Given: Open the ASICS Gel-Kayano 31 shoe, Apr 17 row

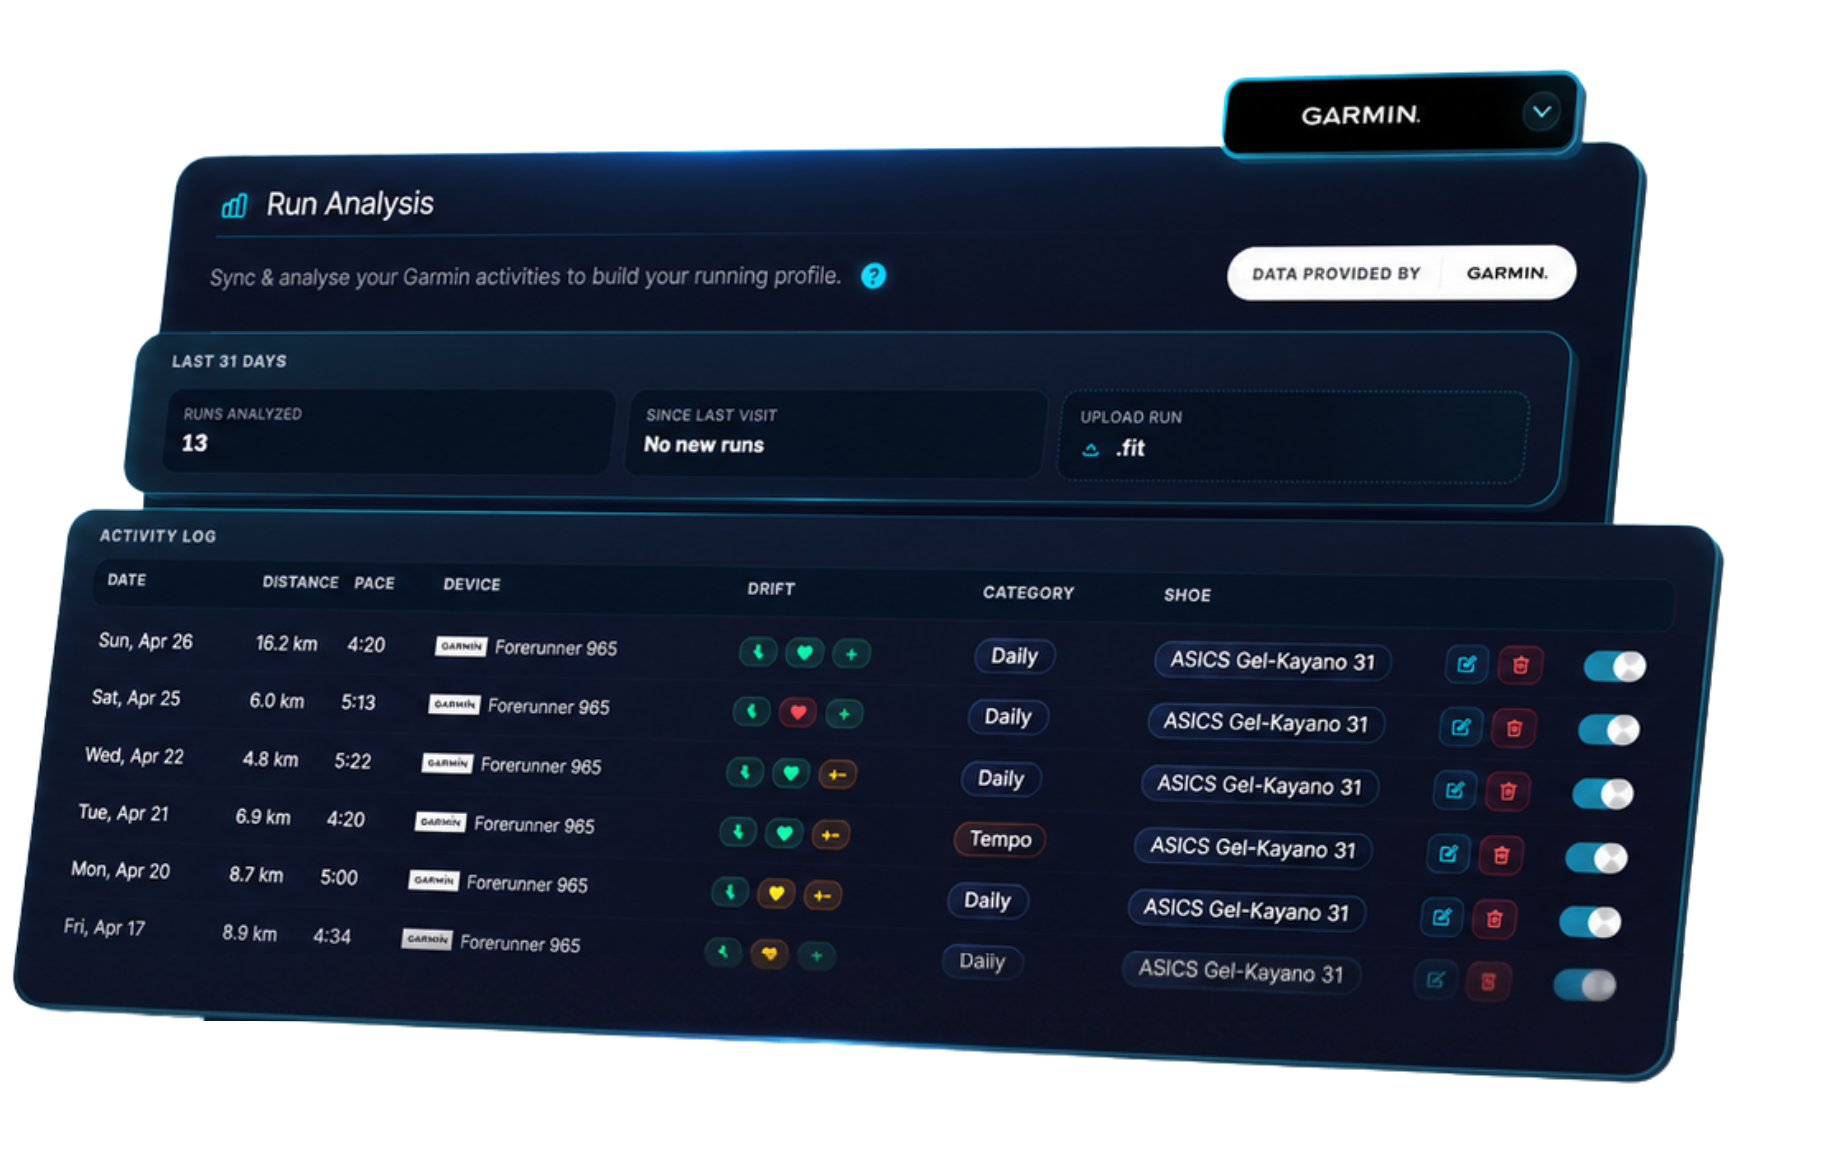Looking at the screenshot, I should [x=1240, y=971].
